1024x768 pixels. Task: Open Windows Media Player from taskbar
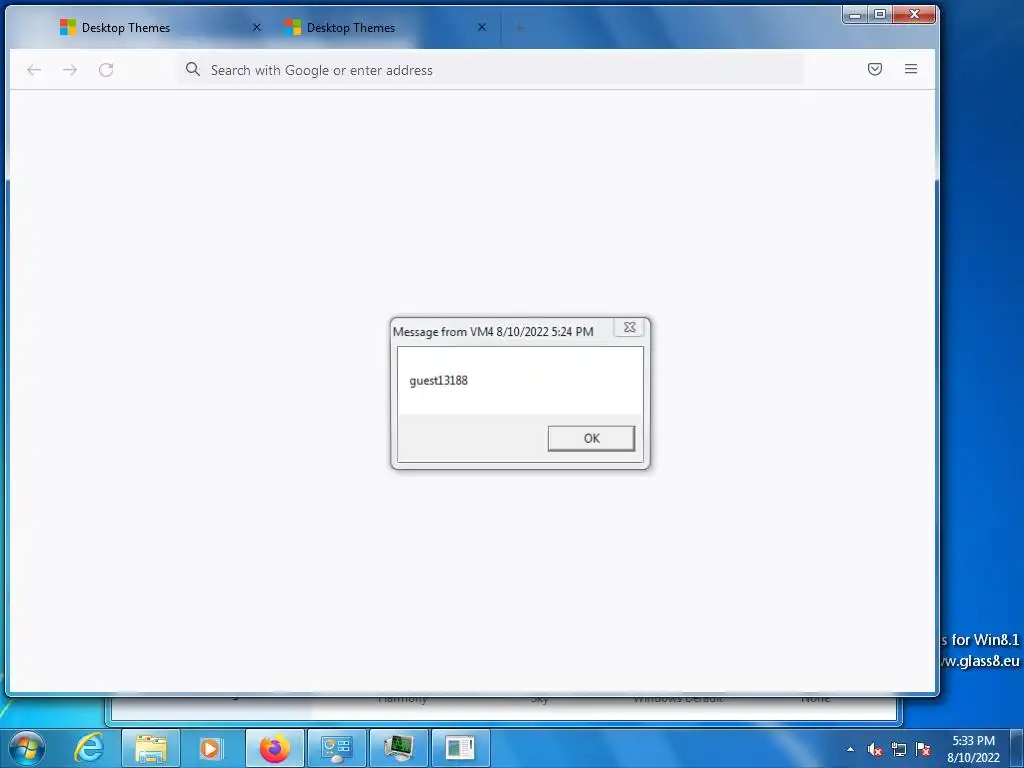click(210, 748)
